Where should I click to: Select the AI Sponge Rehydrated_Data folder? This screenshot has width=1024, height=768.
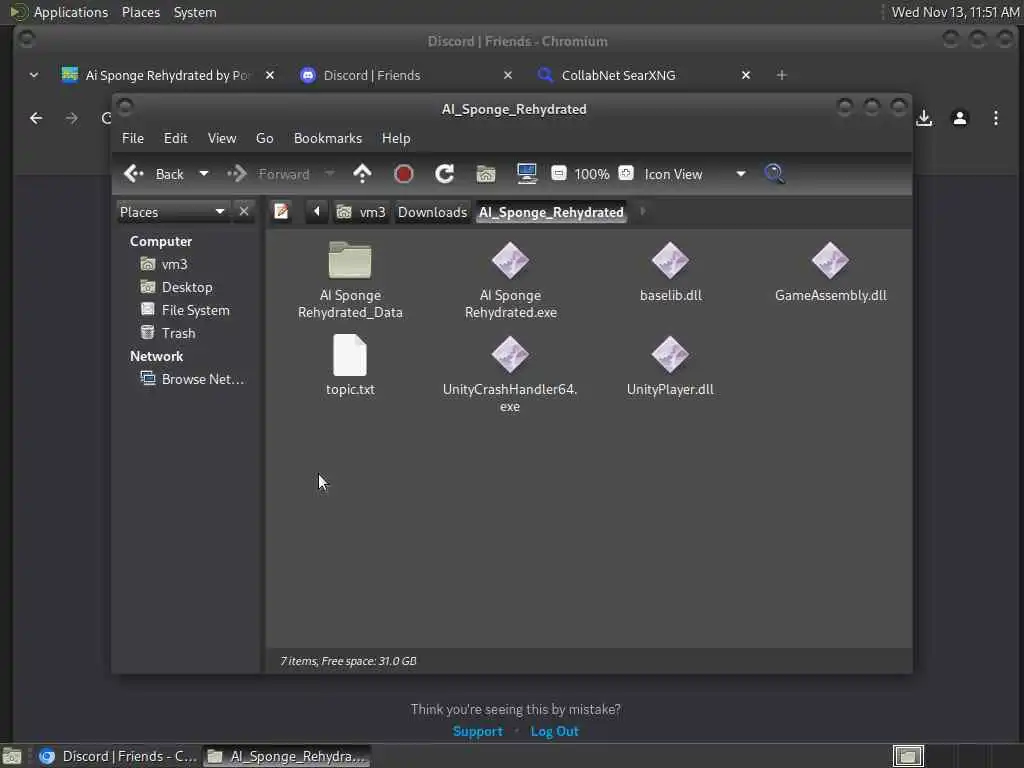350,280
